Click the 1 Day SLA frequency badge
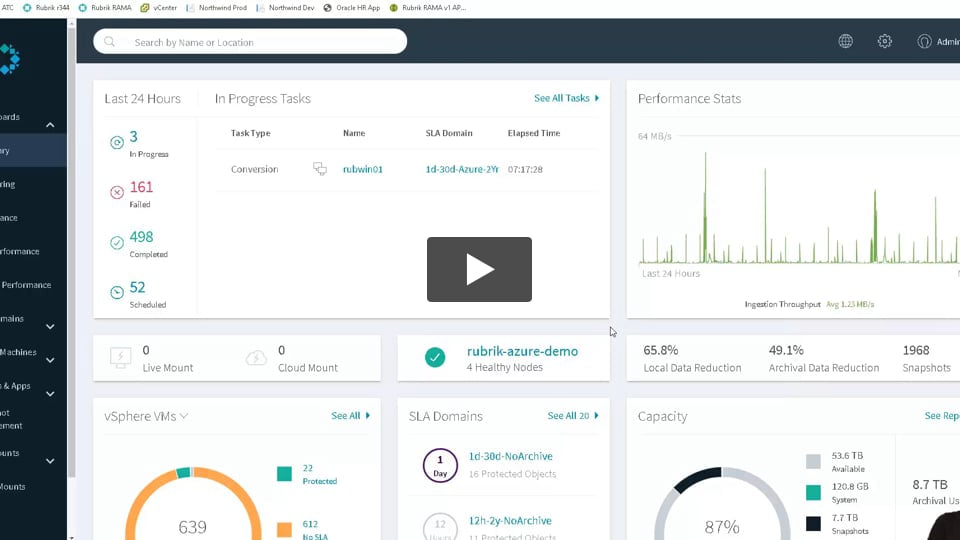The width and height of the screenshot is (960, 540). (440, 465)
